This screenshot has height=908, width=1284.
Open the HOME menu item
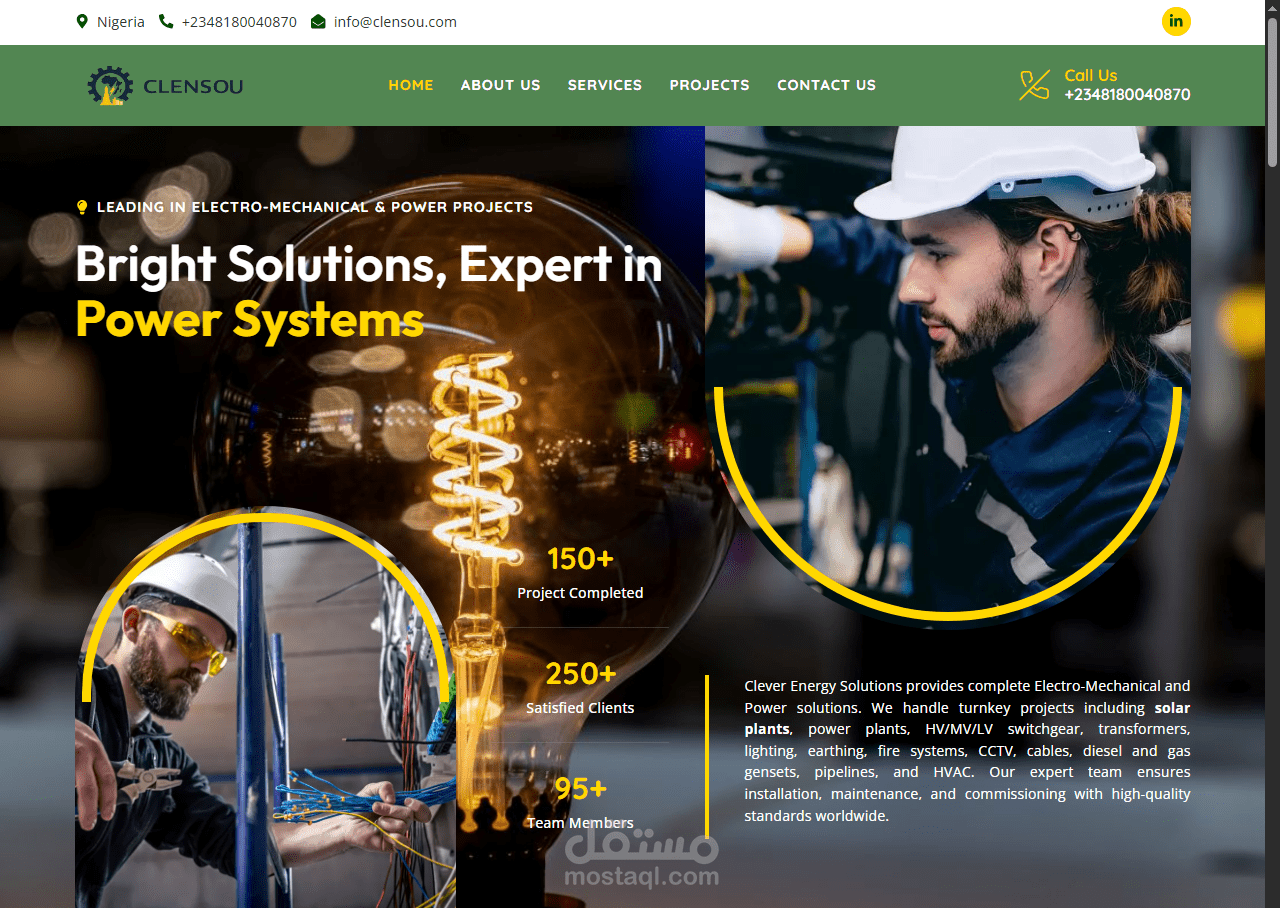coord(411,85)
